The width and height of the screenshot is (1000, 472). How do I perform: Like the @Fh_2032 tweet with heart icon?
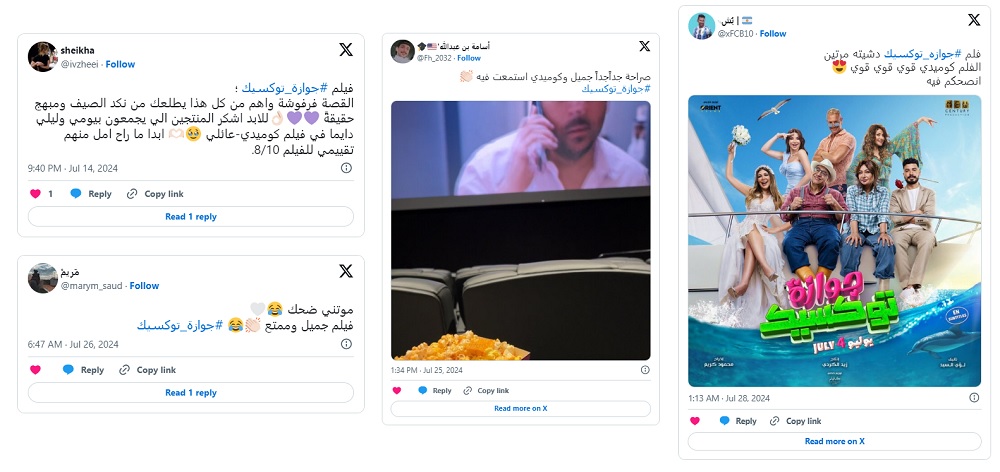[x=397, y=390]
